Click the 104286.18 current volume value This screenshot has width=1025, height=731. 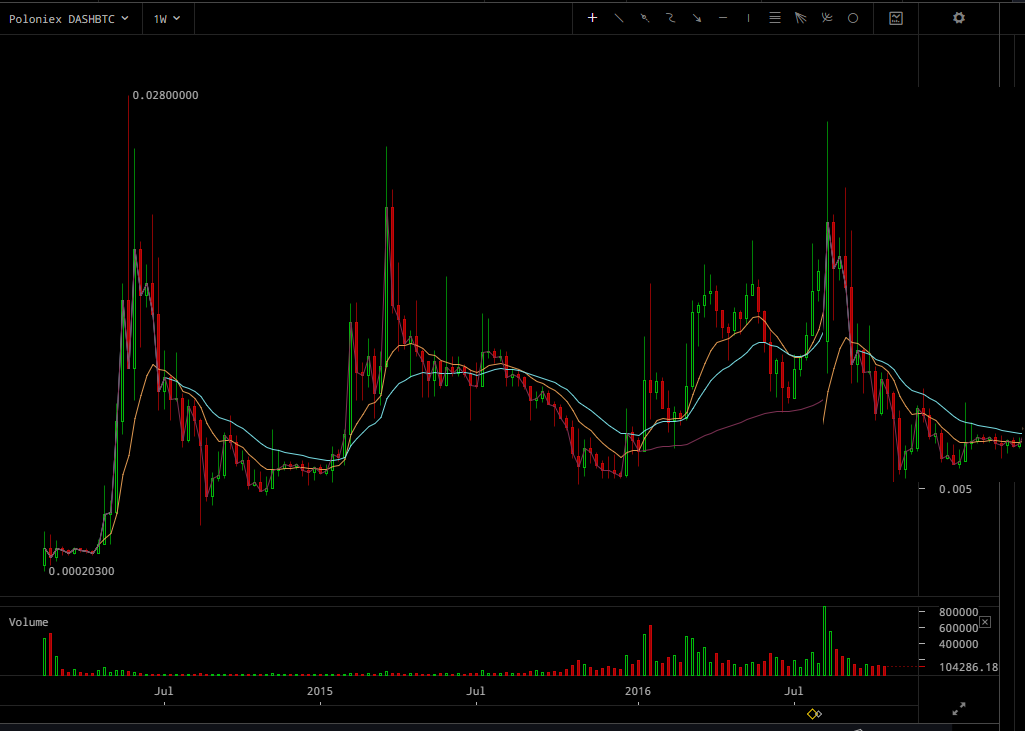point(969,668)
